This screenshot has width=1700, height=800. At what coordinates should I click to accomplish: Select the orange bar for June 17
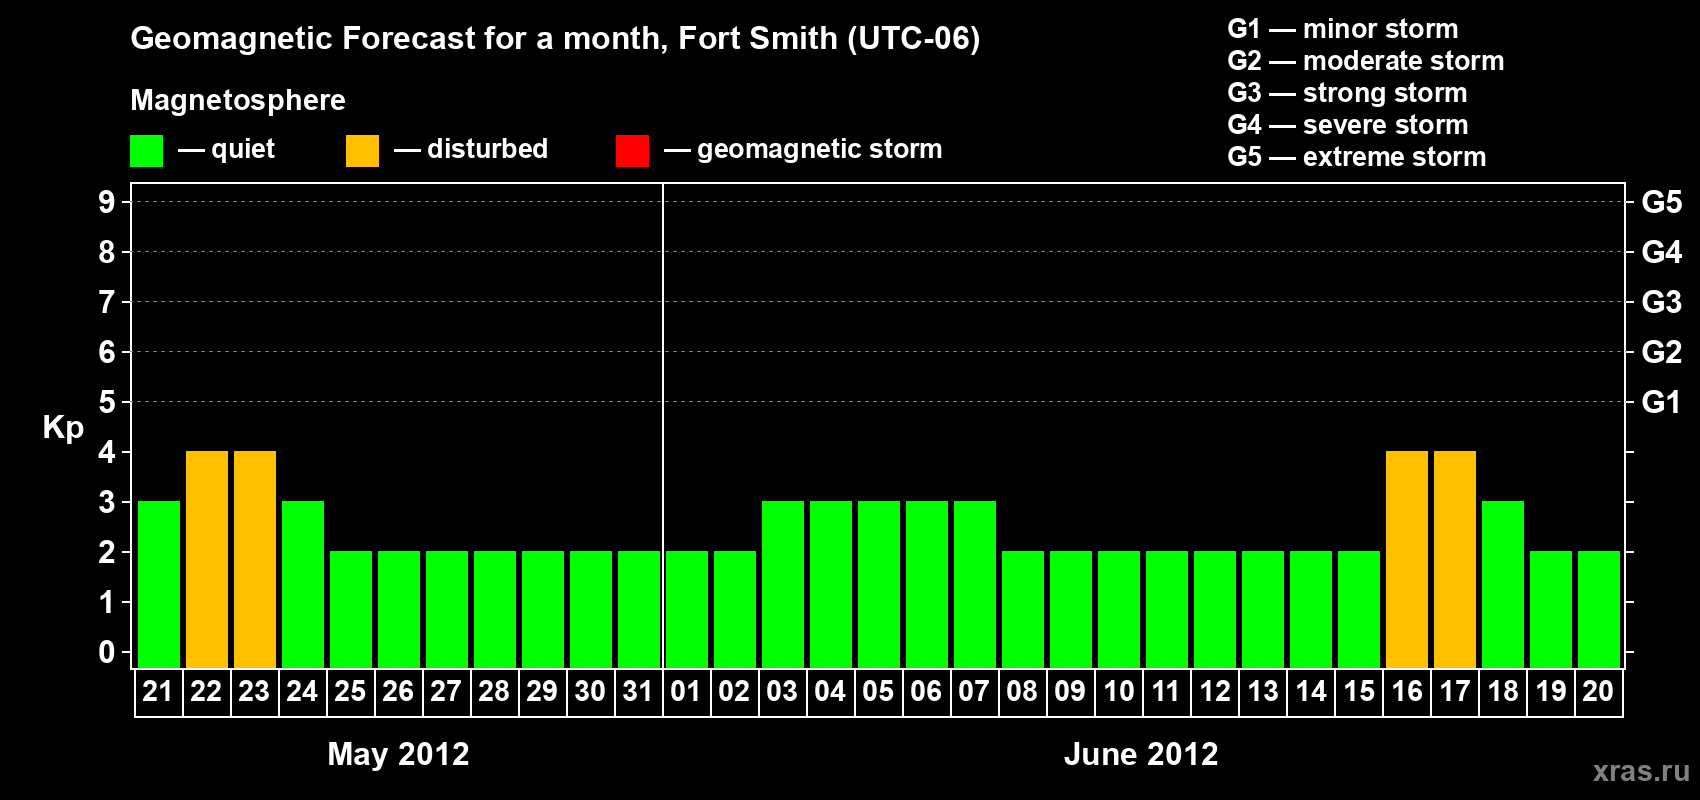(1455, 559)
